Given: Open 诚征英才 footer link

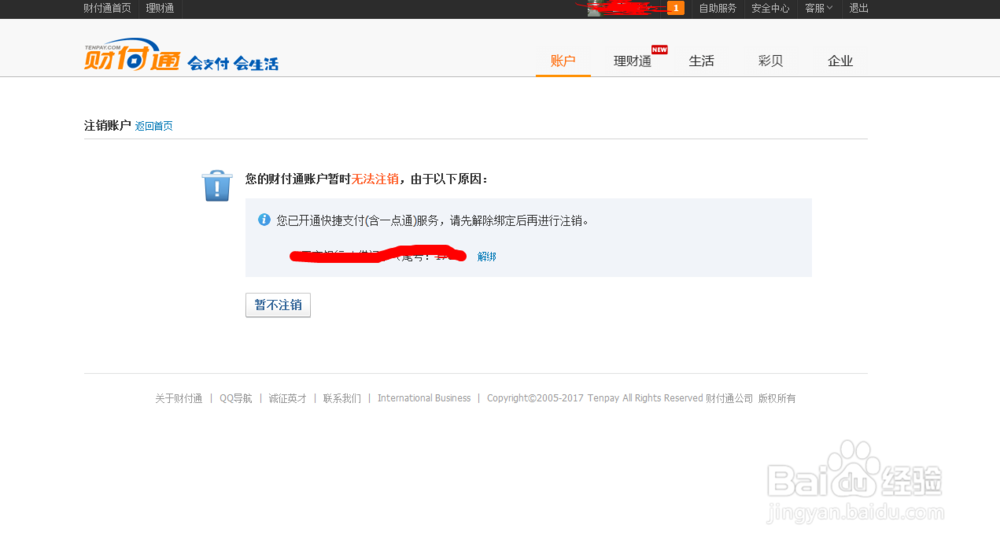Looking at the screenshot, I should pos(287,398).
